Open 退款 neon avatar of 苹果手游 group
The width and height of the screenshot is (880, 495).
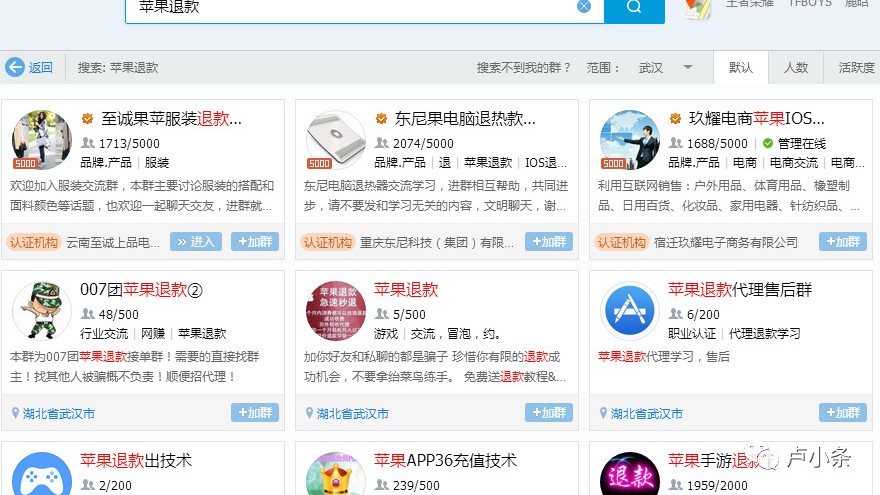(x=630, y=474)
